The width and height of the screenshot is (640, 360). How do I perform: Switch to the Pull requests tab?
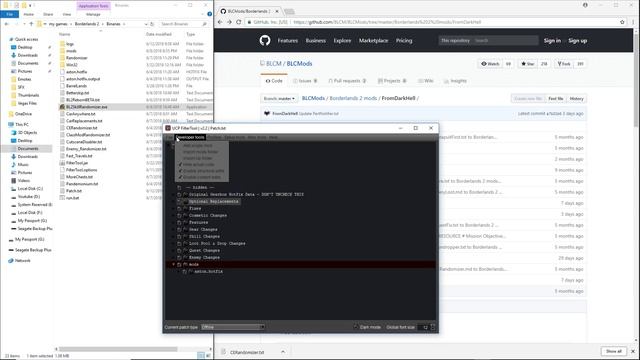click(x=347, y=81)
